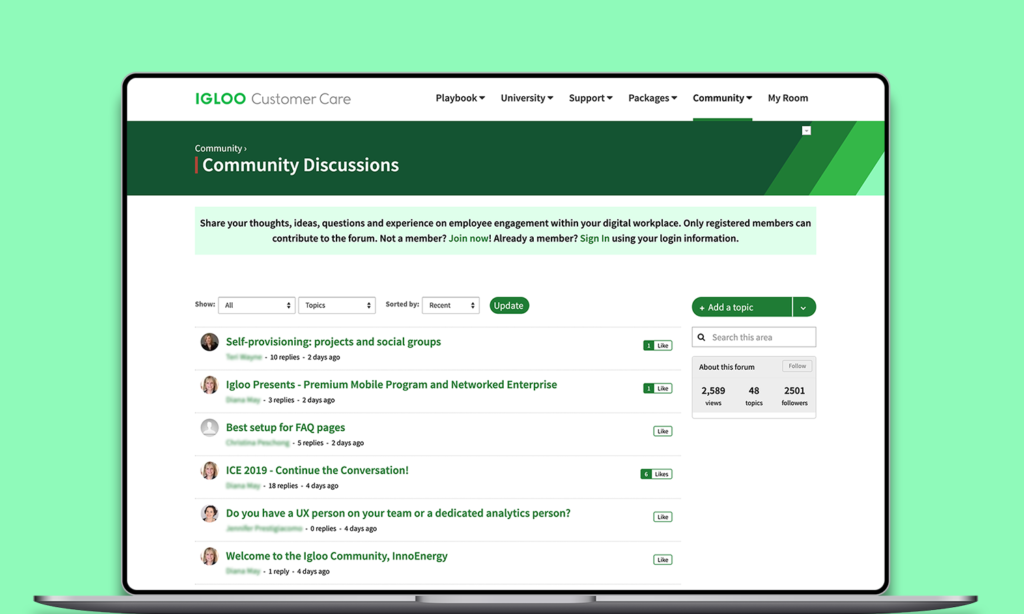Open Teri Wayne's profile avatar
1024x614 pixels.
point(208,341)
